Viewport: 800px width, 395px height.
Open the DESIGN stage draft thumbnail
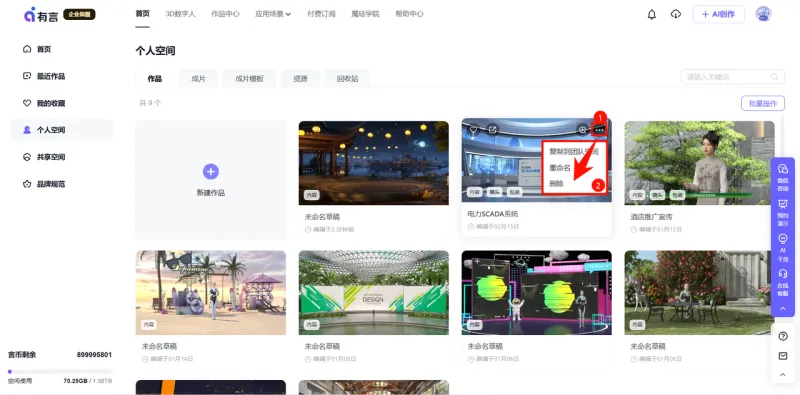coord(373,292)
